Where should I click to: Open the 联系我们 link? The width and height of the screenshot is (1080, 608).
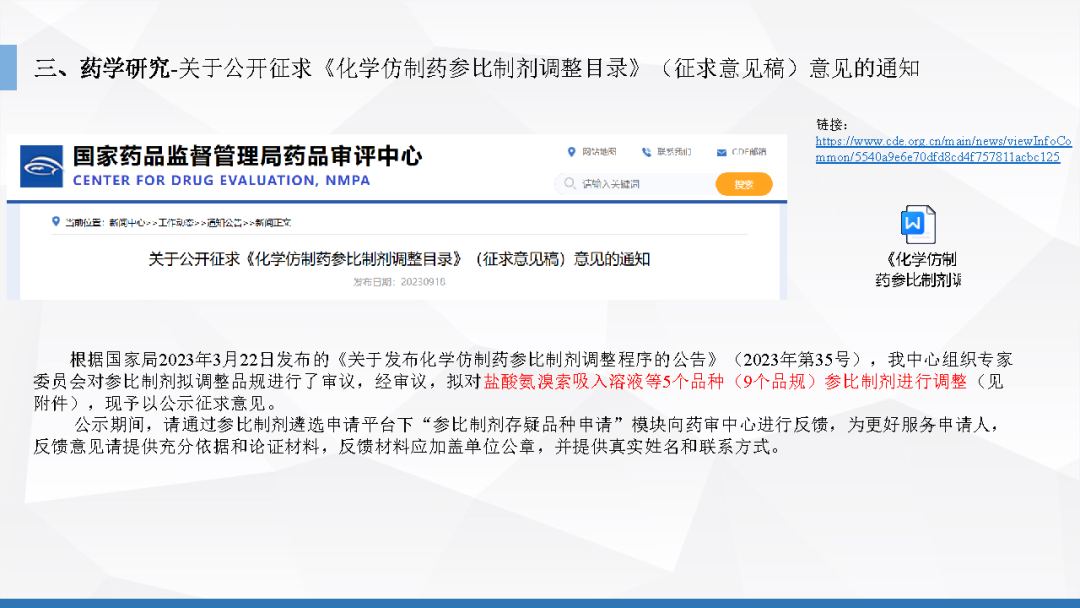(674, 152)
